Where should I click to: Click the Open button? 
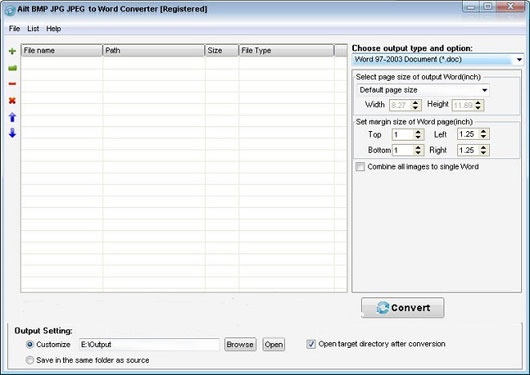(x=274, y=345)
